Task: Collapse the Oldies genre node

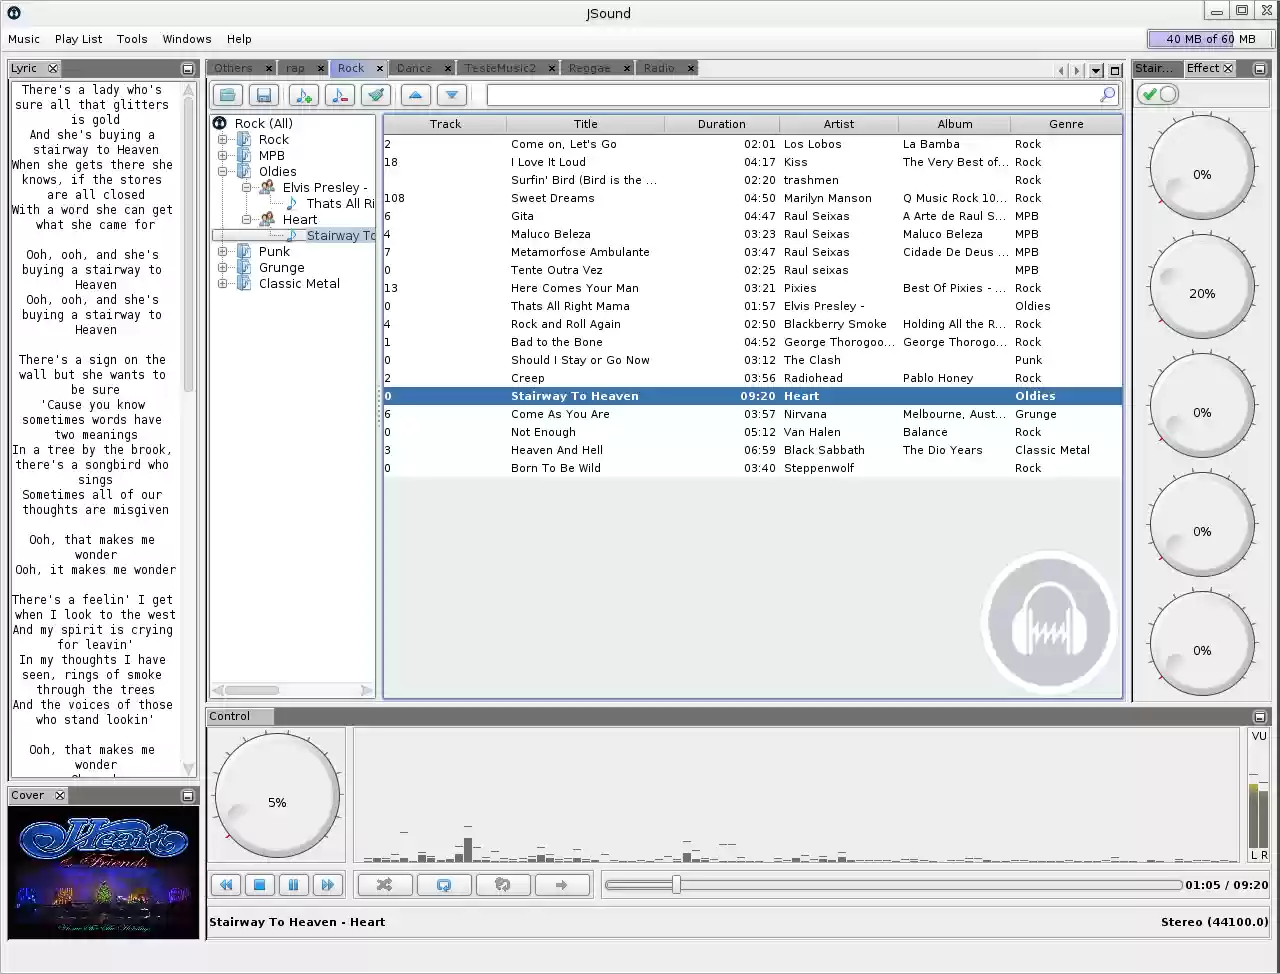Action: [x=222, y=171]
